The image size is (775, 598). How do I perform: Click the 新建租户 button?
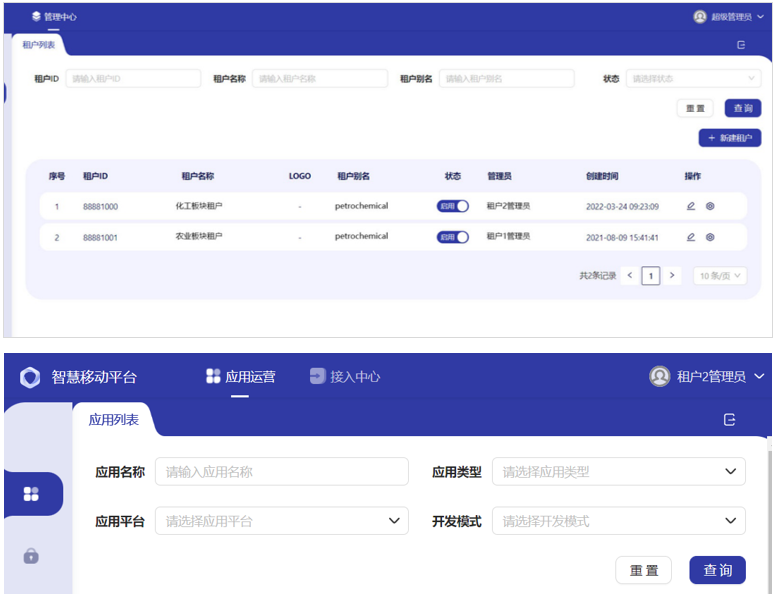point(729,138)
